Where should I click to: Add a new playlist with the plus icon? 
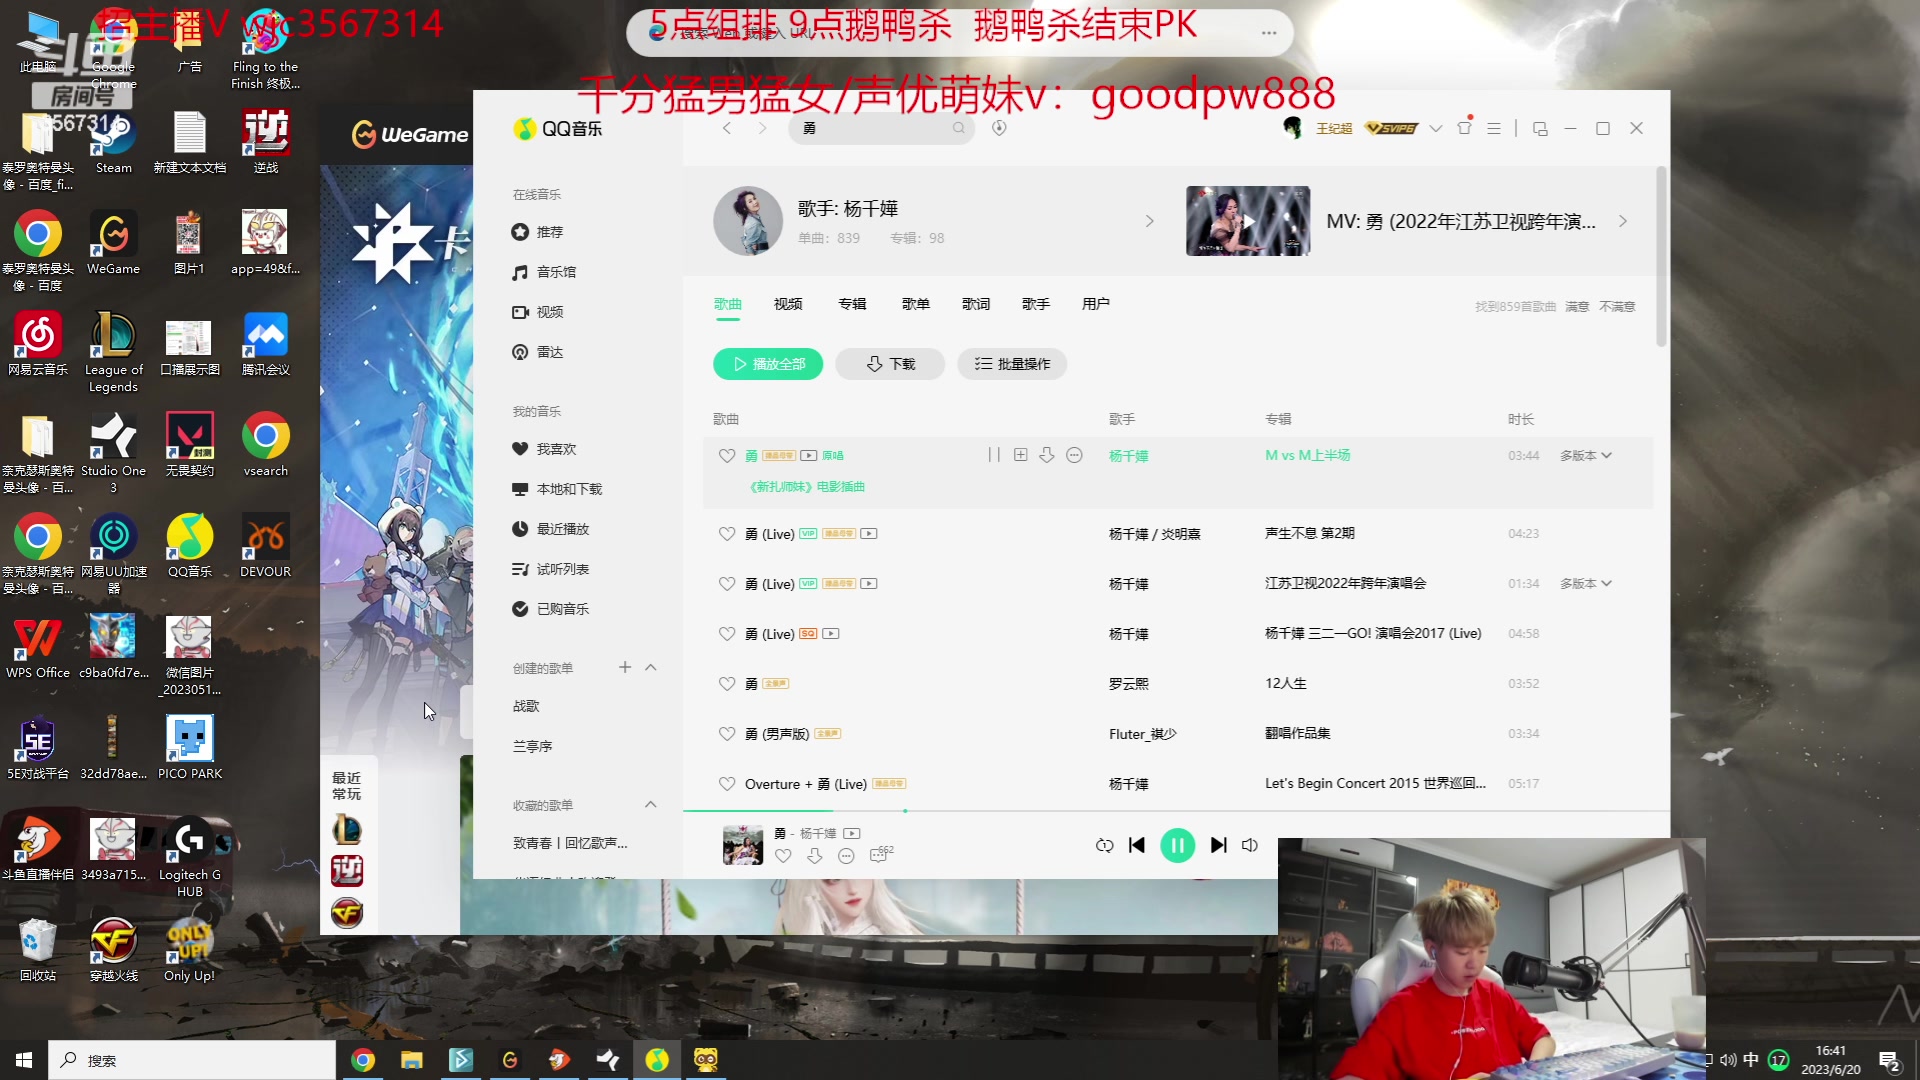coord(625,667)
